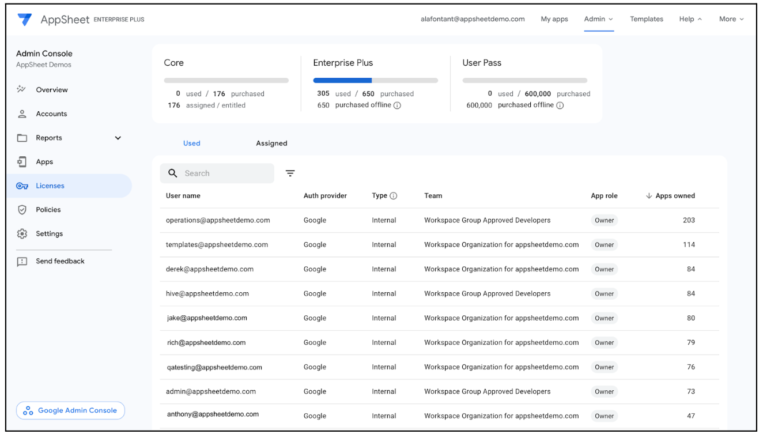The height and width of the screenshot is (434, 763).
Task: Click the Type column info icon
Action: (393, 196)
